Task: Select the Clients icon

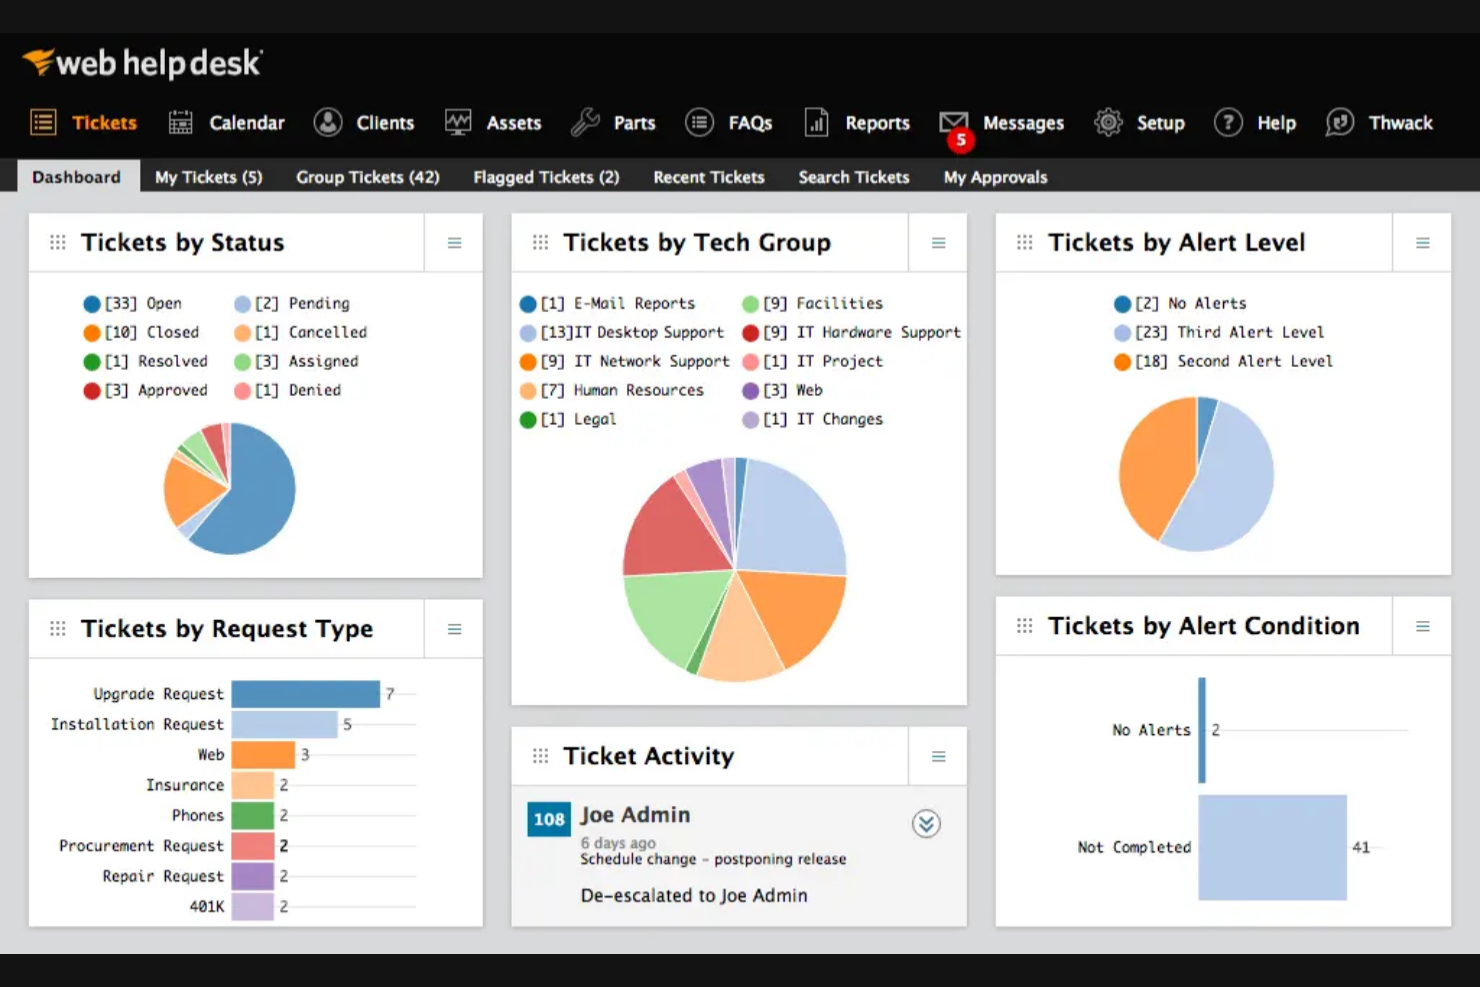Action: coord(327,122)
